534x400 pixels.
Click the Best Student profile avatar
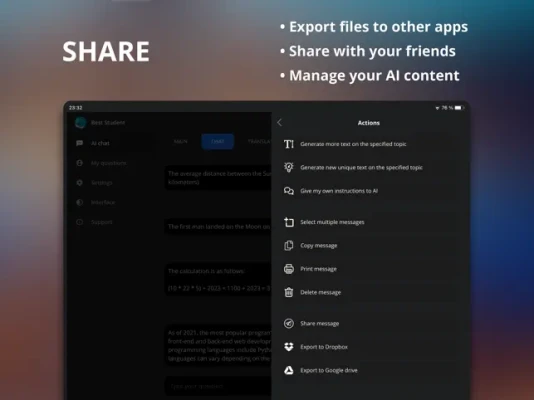pyautogui.click(x=81, y=123)
